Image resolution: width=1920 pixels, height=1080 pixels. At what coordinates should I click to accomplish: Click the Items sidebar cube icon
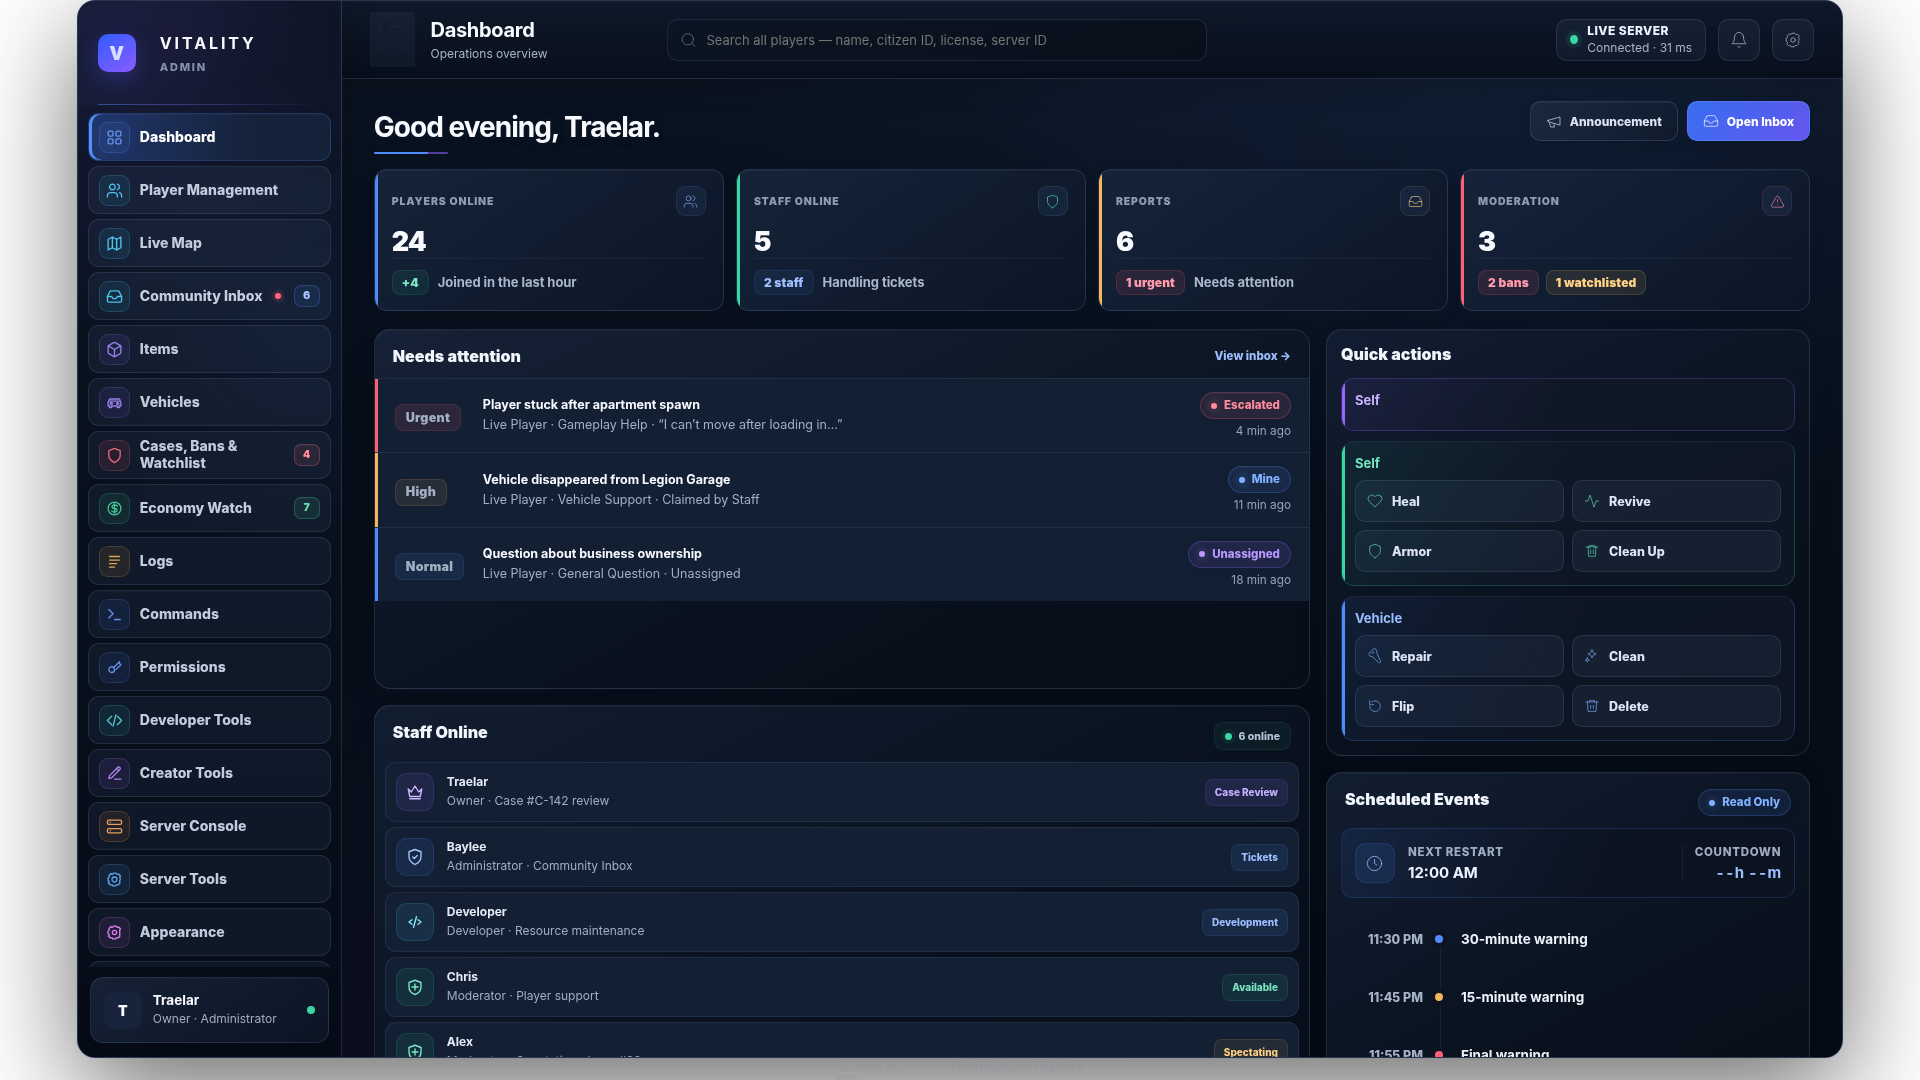(x=115, y=349)
